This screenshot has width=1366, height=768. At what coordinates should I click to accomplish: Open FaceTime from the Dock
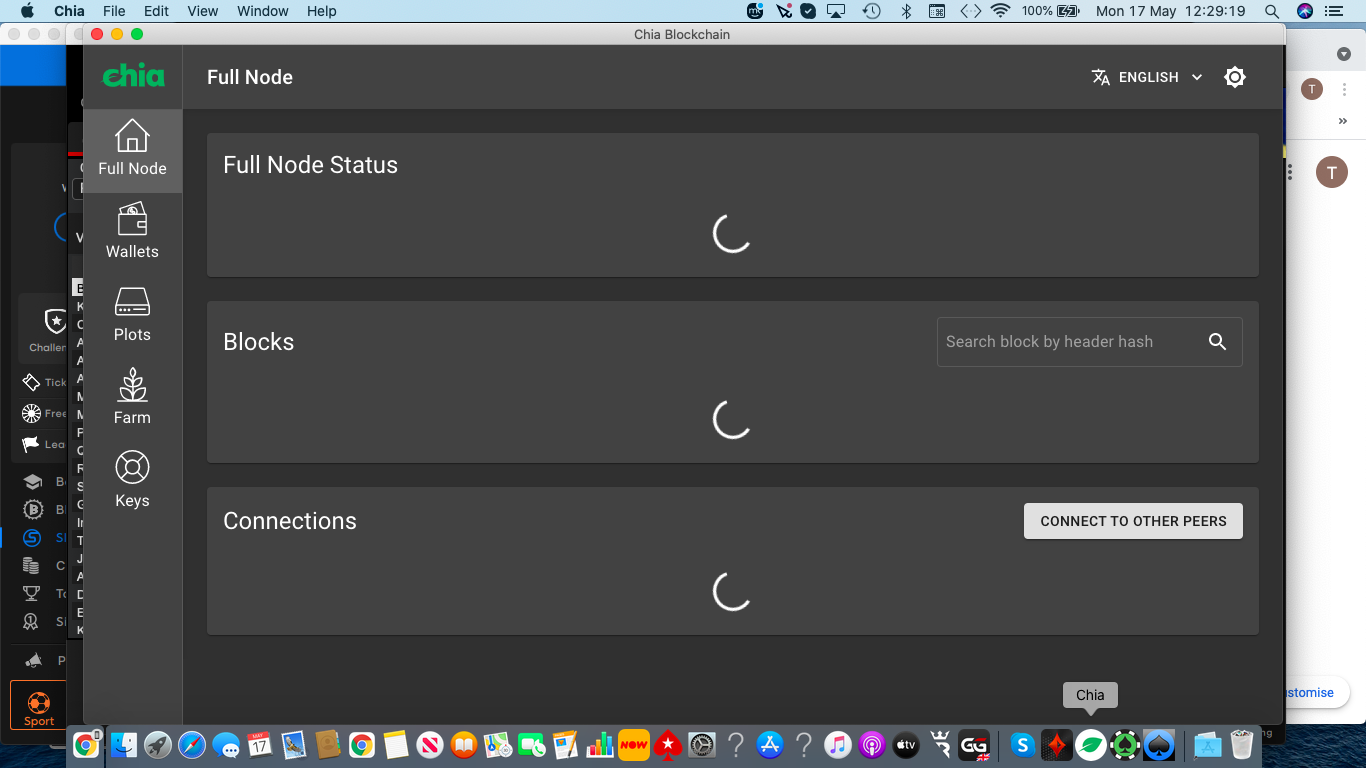pyautogui.click(x=532, y=745)
